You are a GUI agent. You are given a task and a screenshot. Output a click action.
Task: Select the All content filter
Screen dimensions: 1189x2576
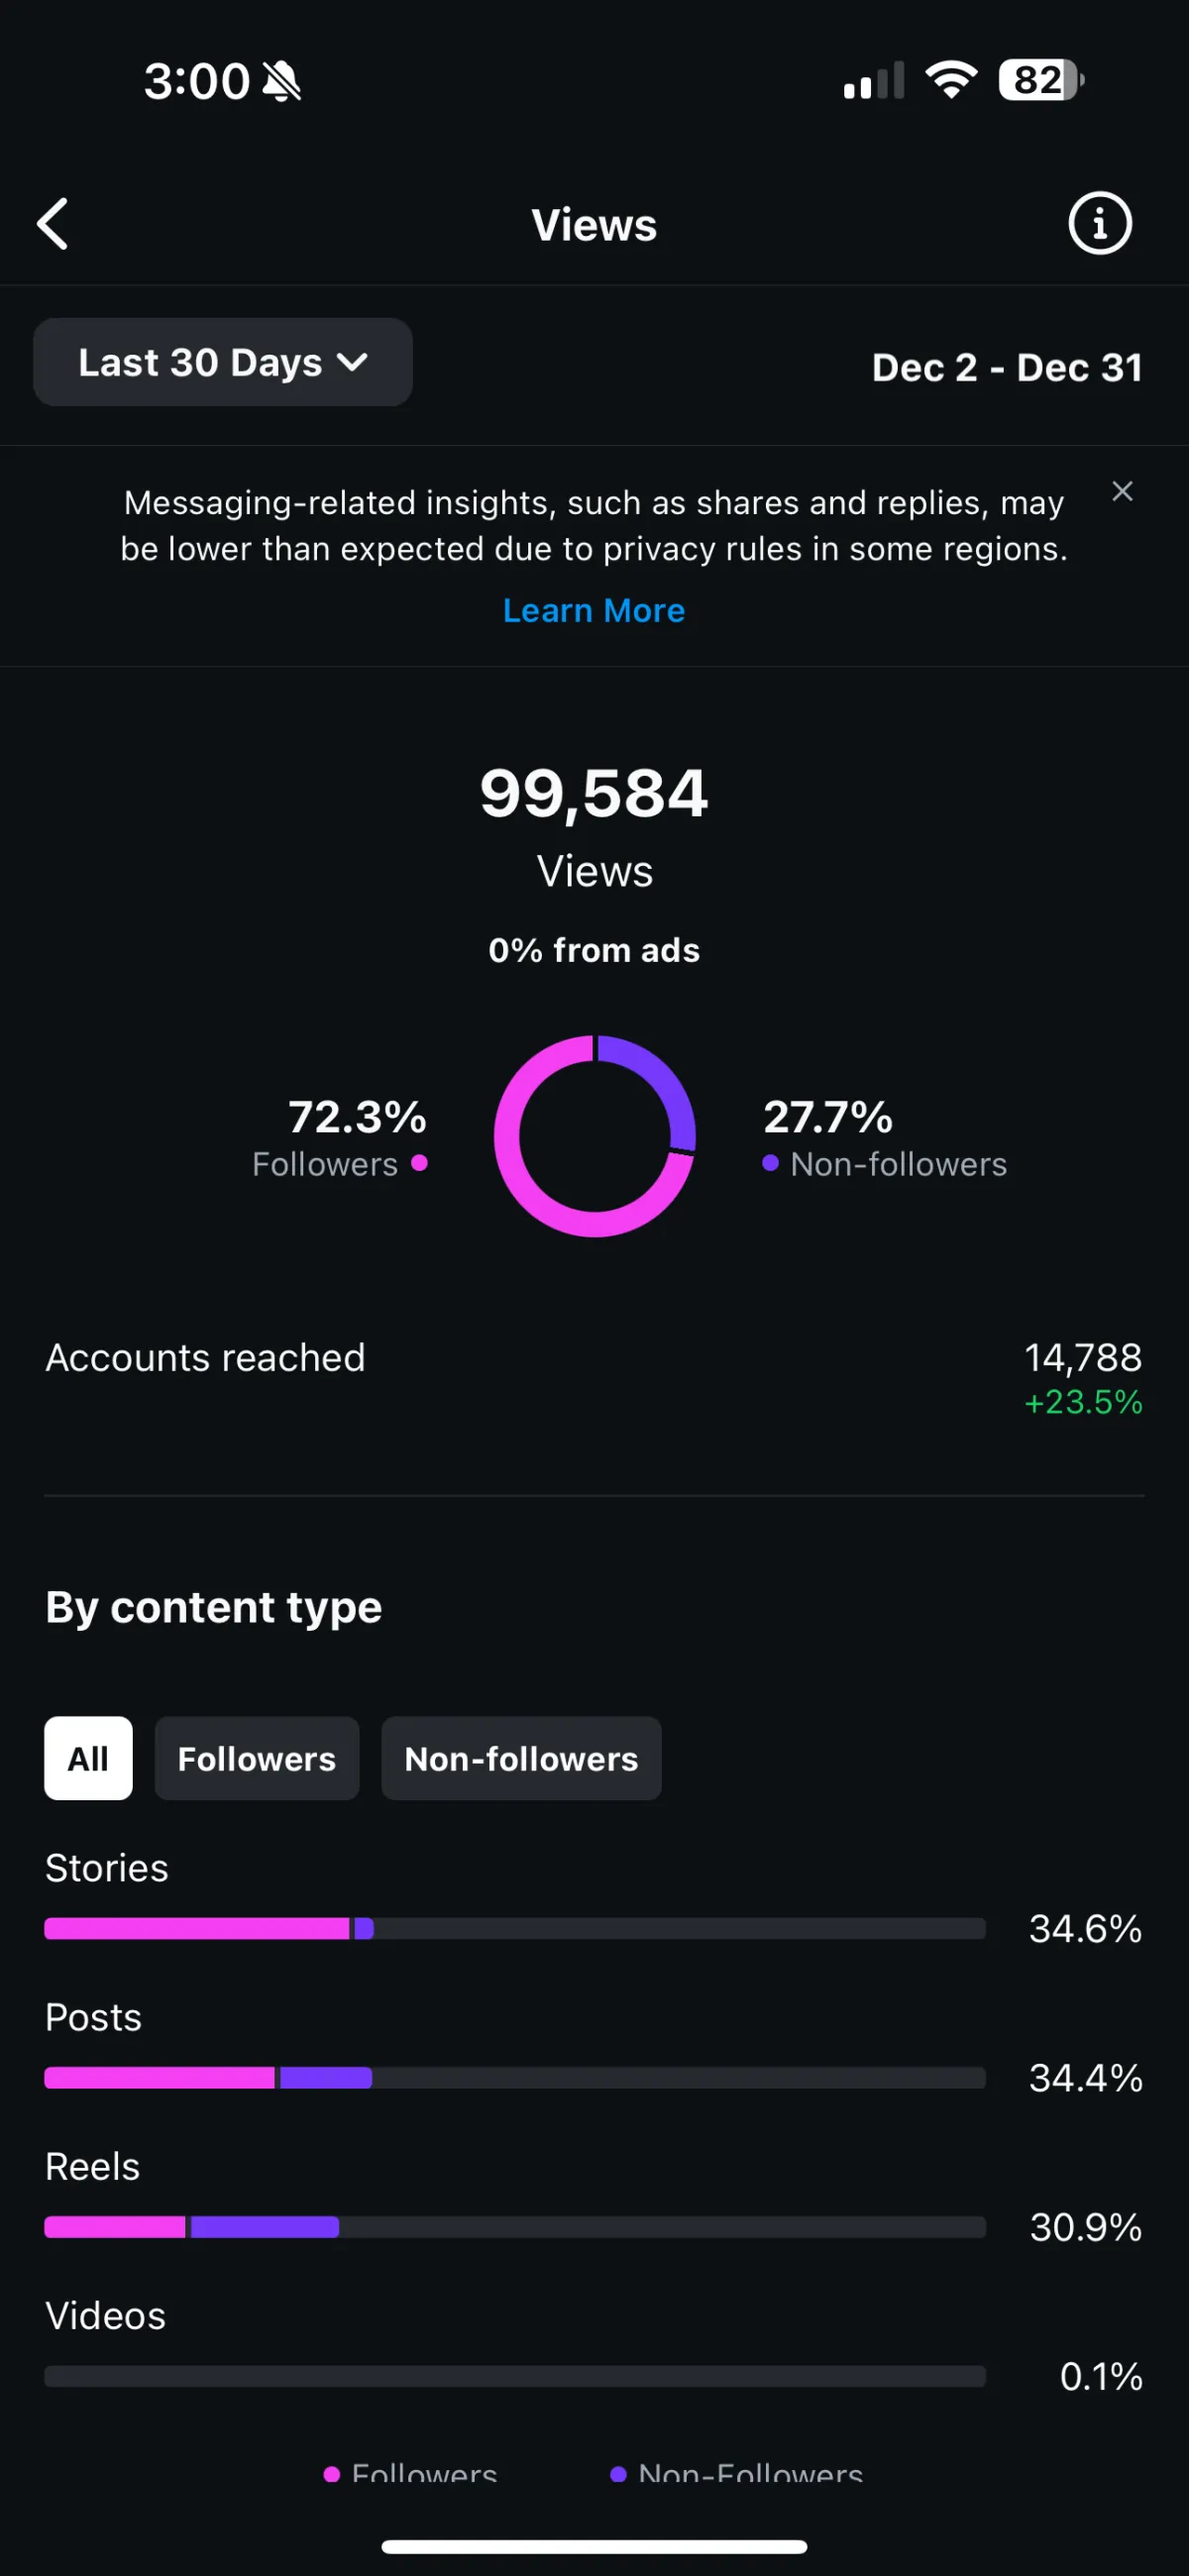[x=88, y=1758]
